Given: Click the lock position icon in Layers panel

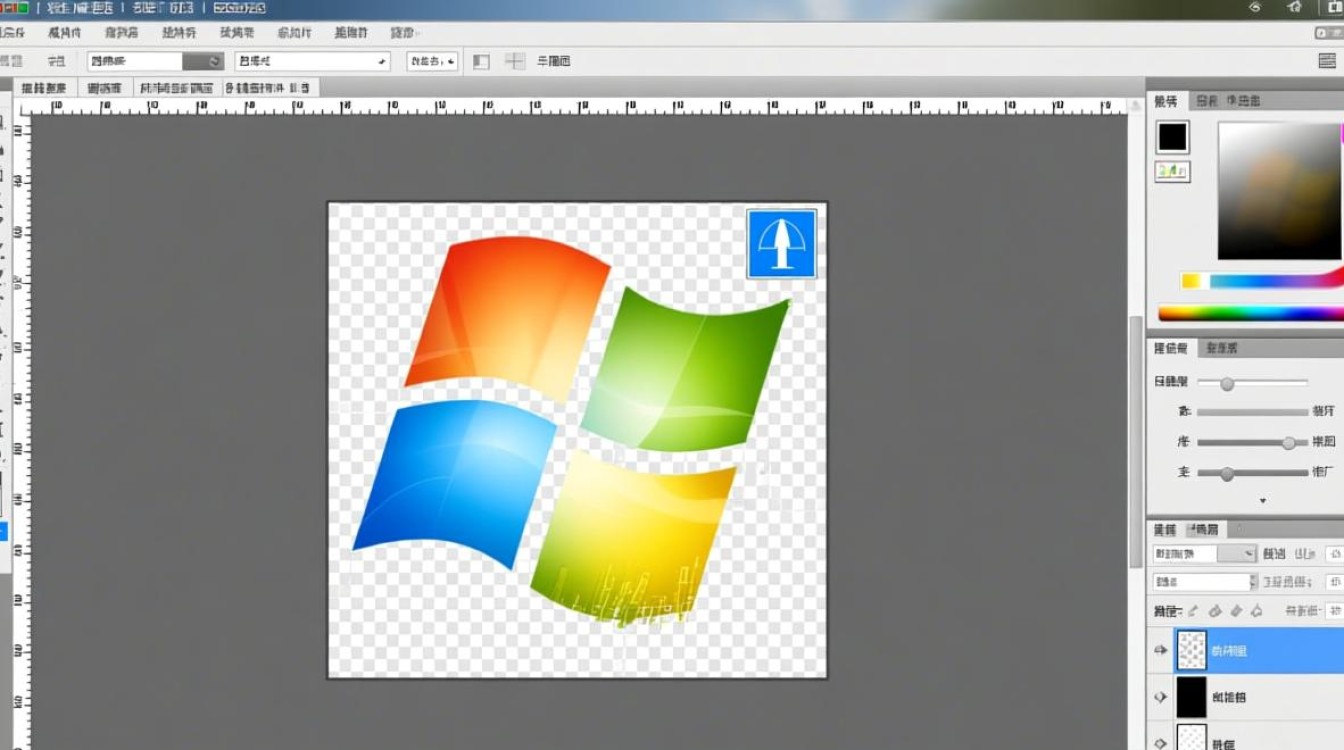Looking at the screenshot, I should pyautogui.click(x=1236, y=610).
